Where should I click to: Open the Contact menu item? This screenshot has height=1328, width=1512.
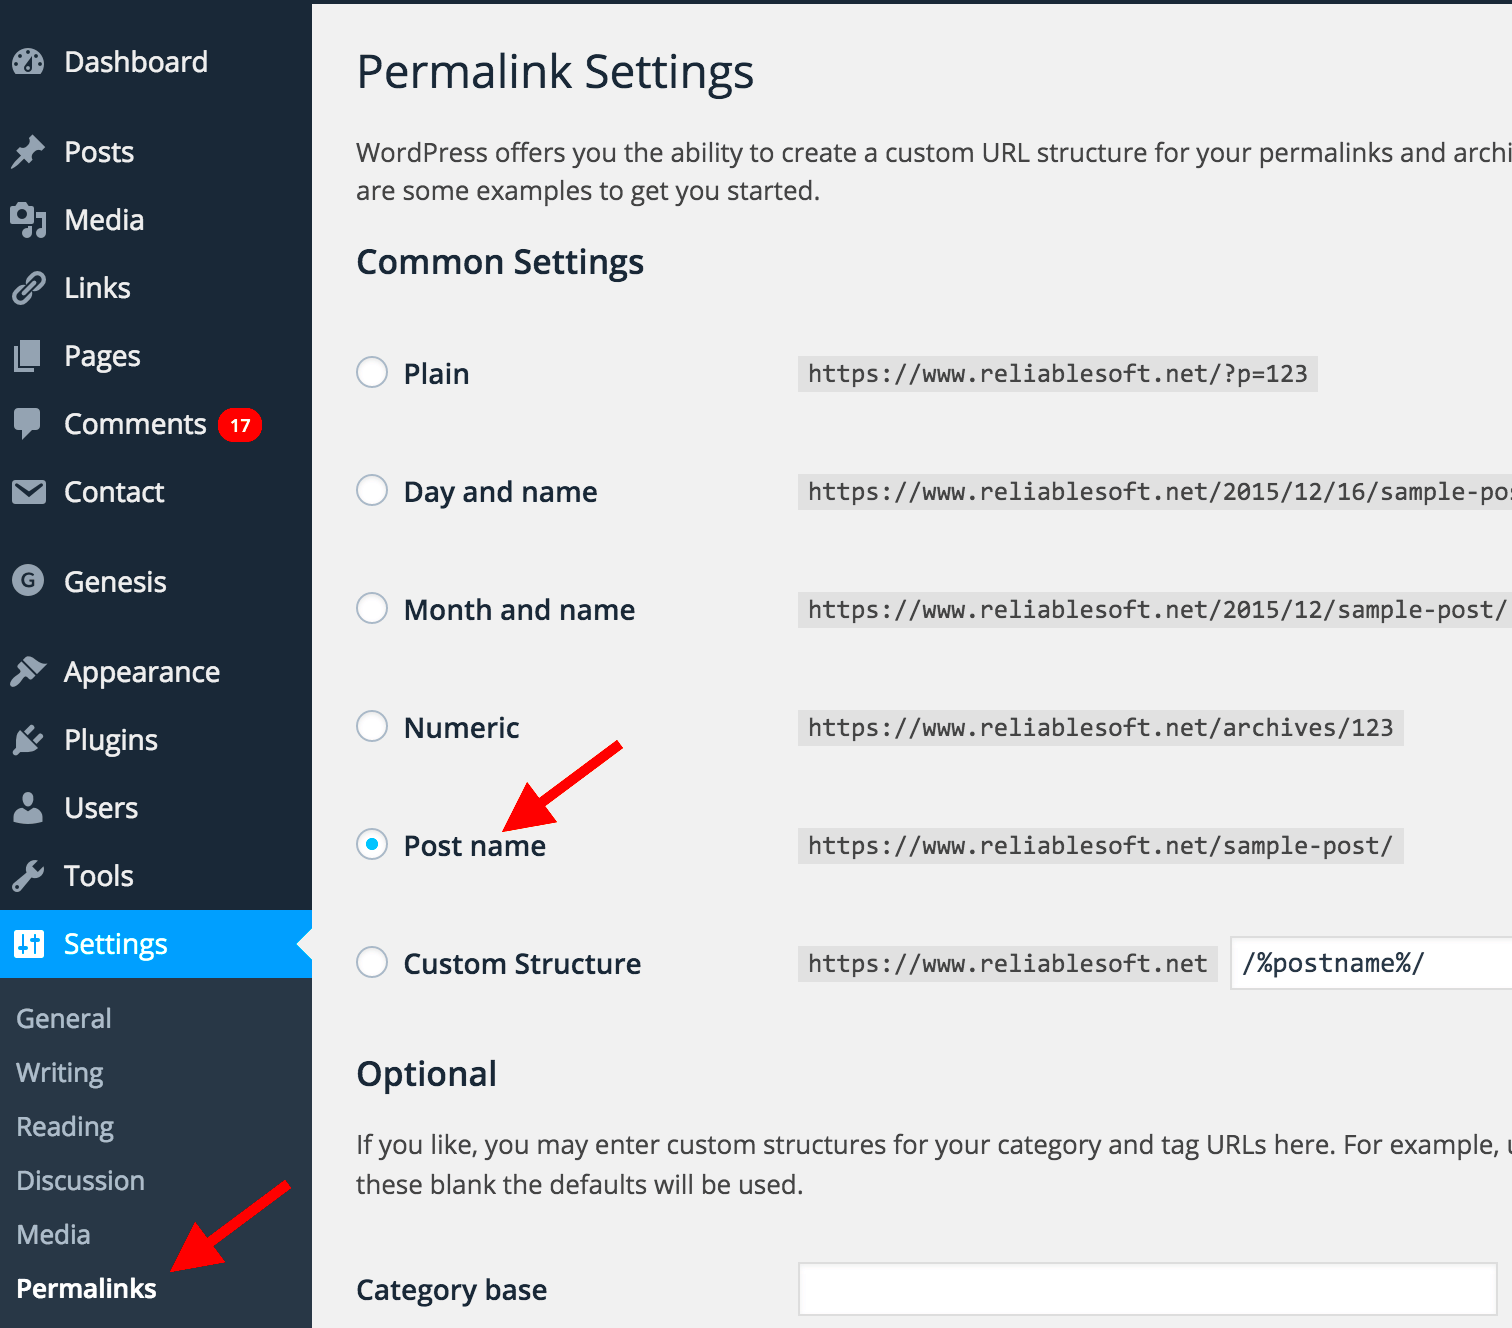point(114,492)
